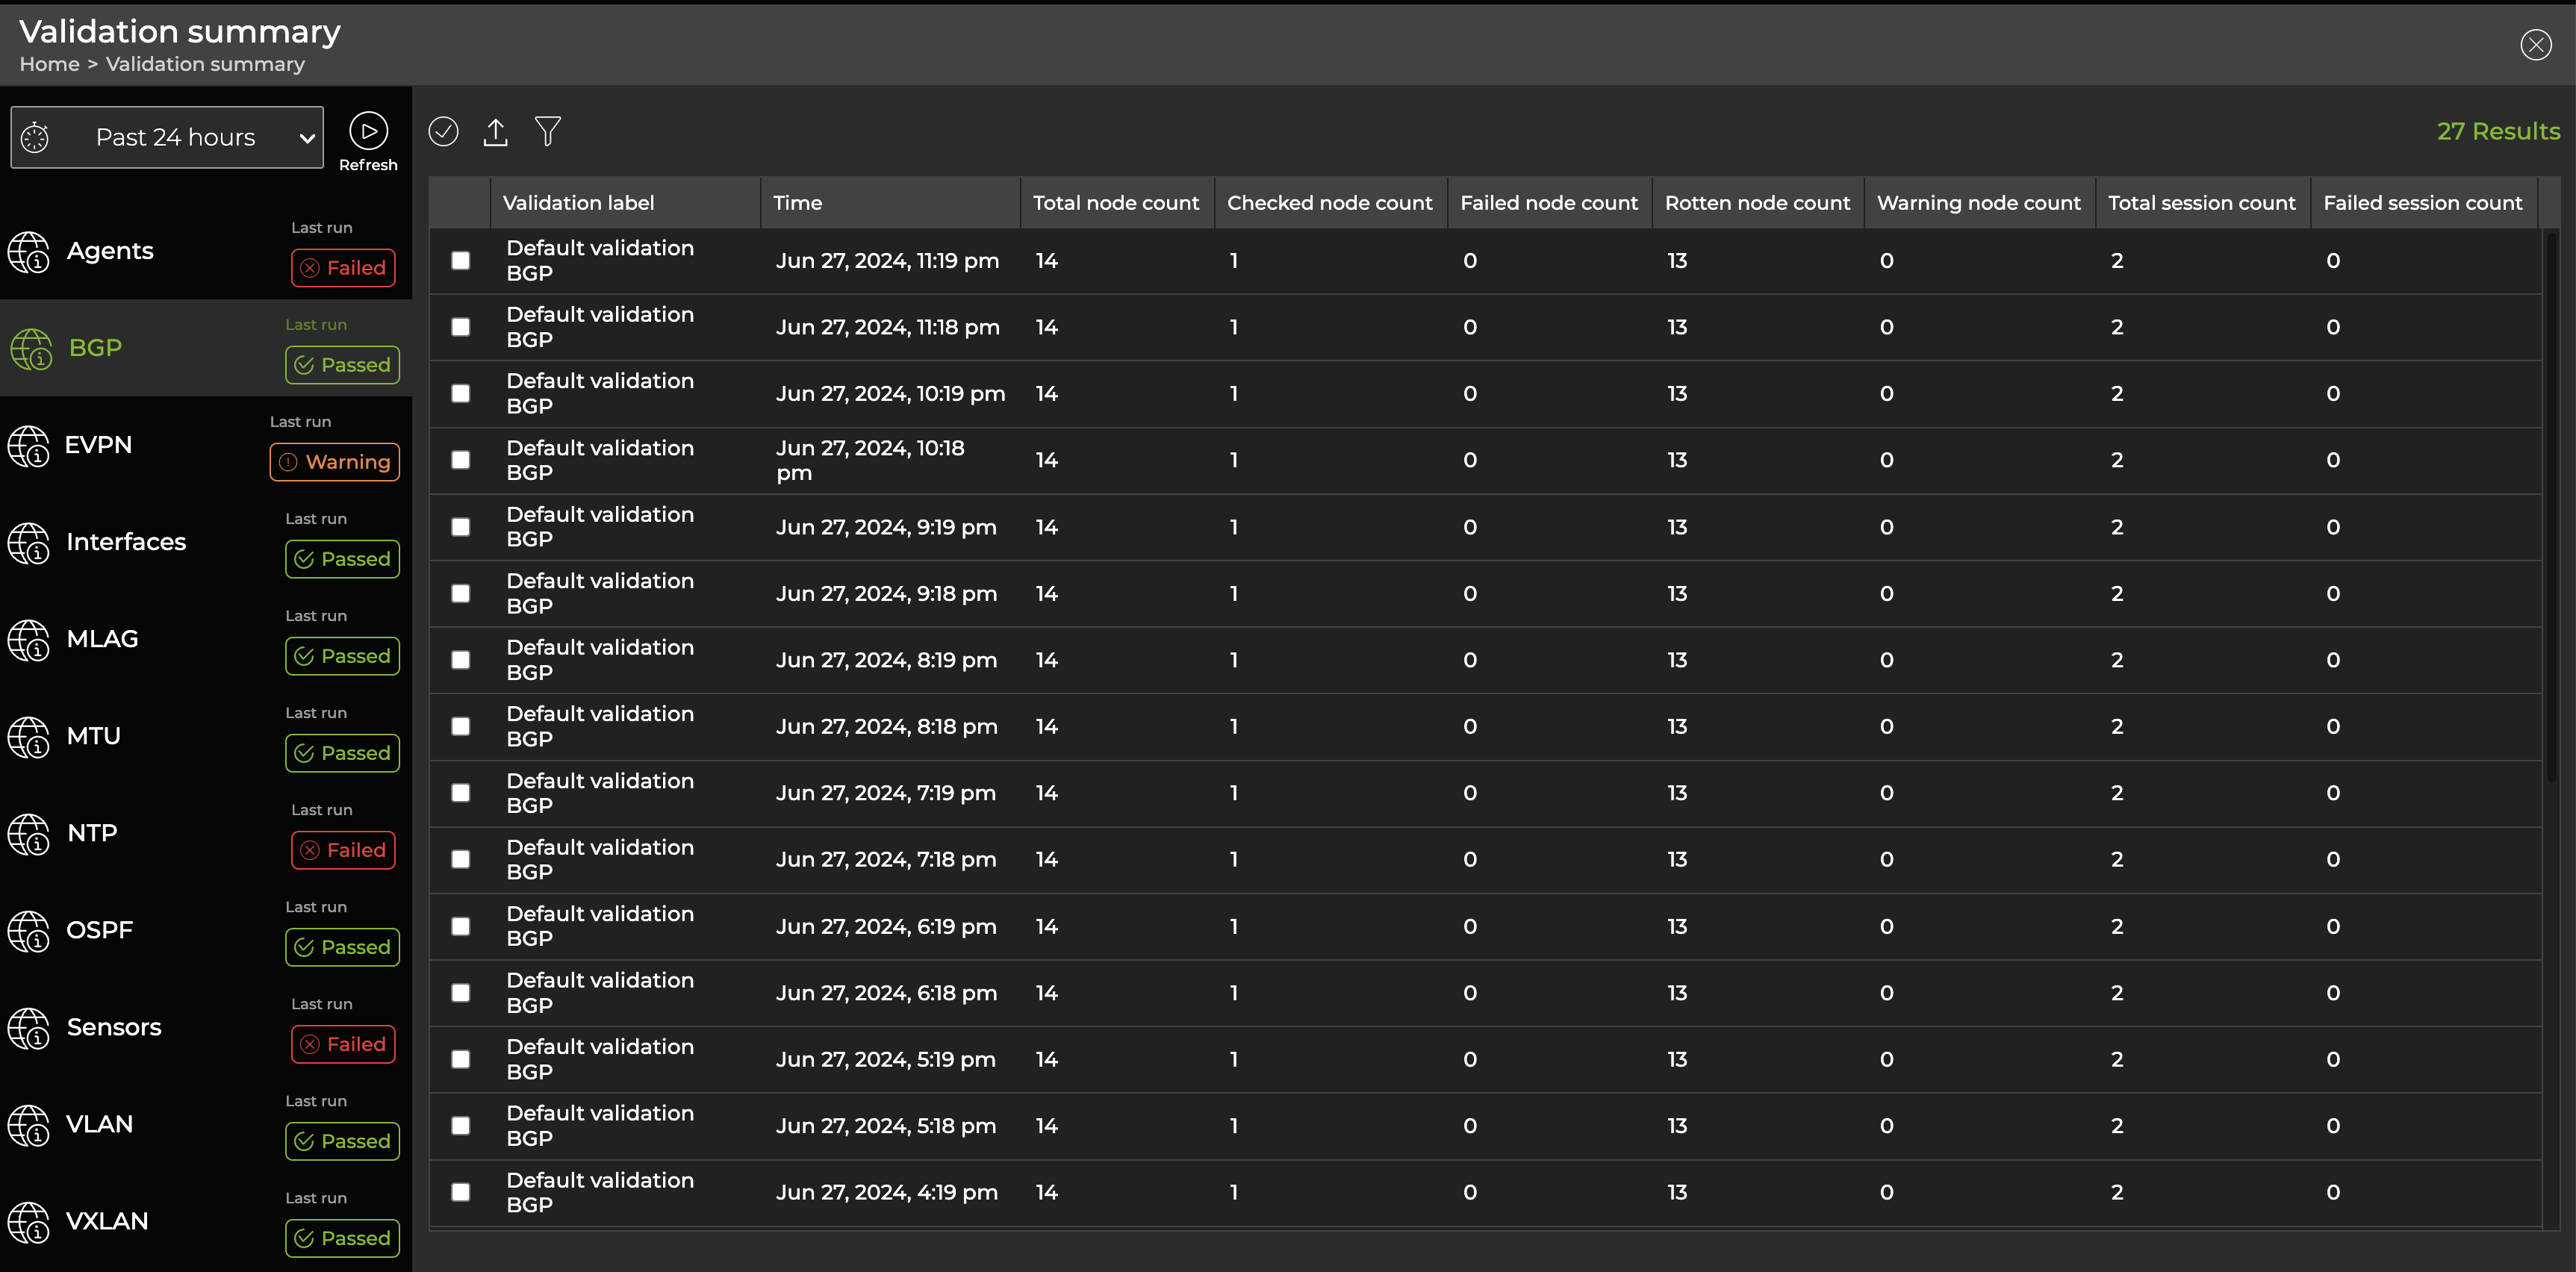2576x1272 pixels.
Task: Open the OSPF validation section
Action: point(100,930)
